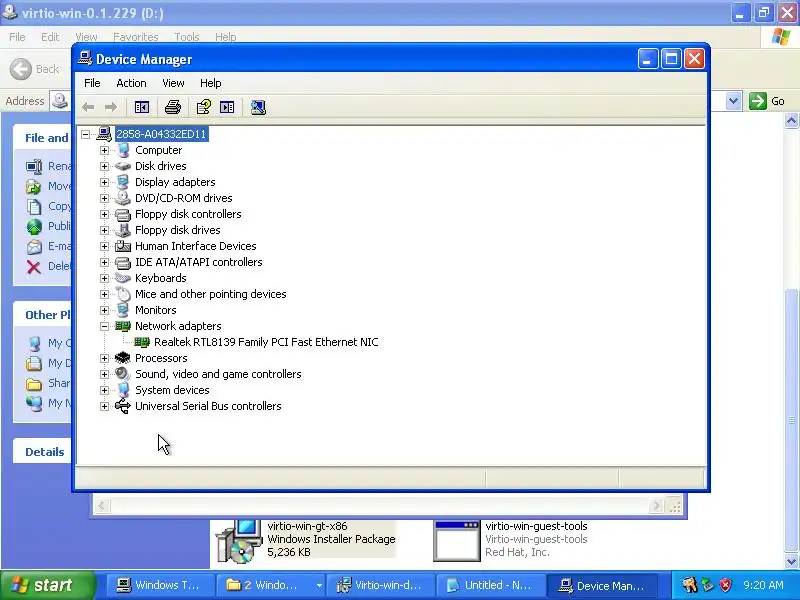Viewport: 800px width, 600px height.
Task: Expand the Display adapters node
Action: point(105,182)
